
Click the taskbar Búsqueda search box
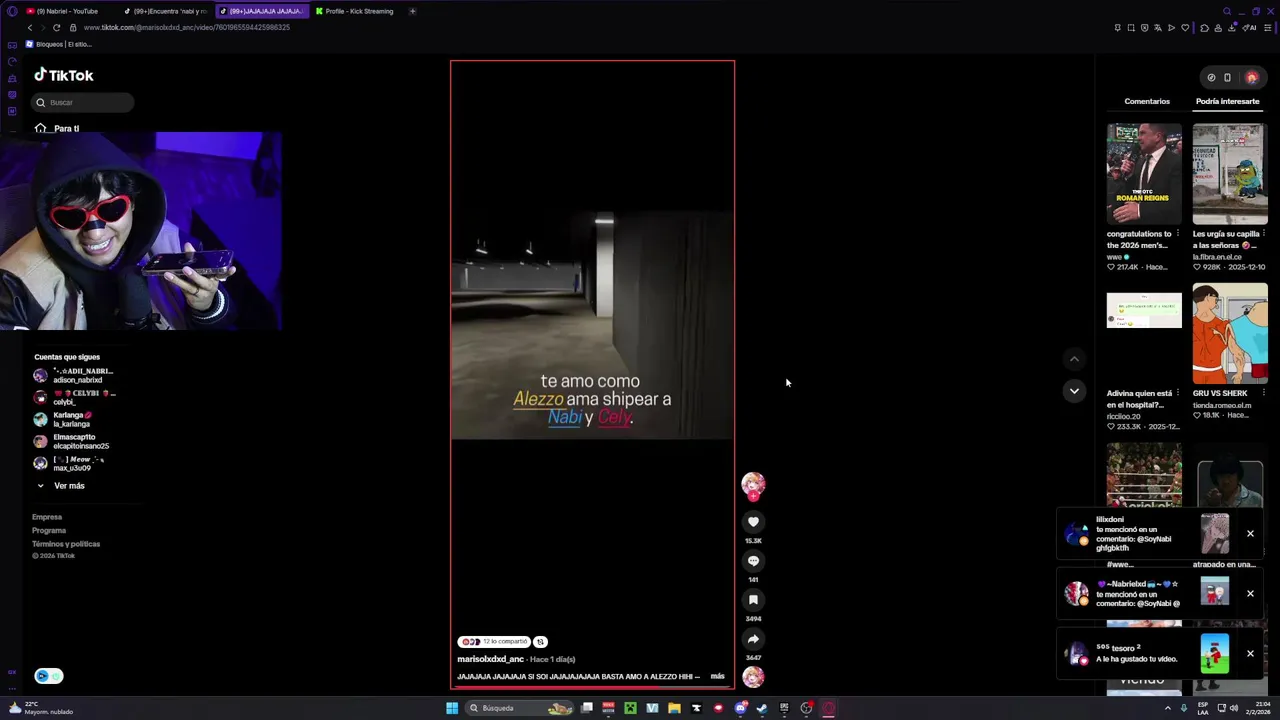point(521,708)
